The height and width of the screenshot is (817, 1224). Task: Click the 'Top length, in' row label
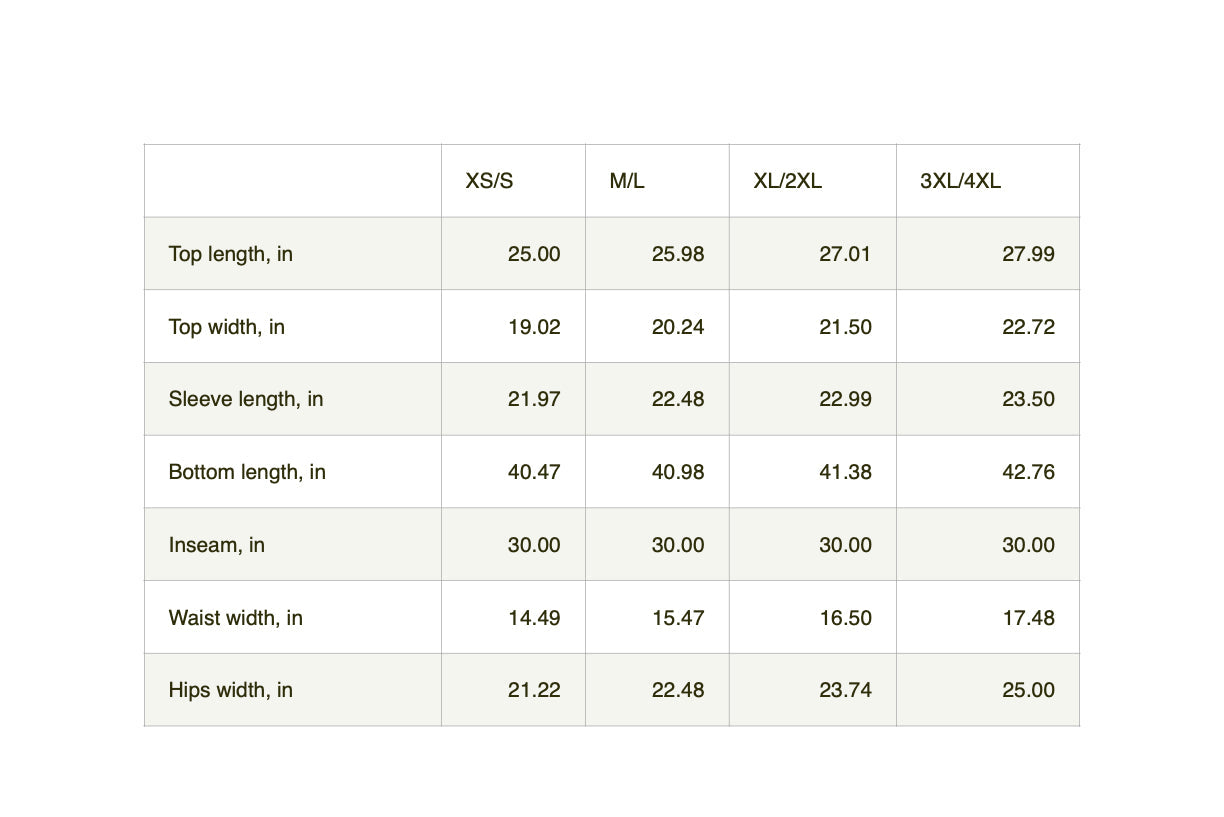tap(230, 254)
